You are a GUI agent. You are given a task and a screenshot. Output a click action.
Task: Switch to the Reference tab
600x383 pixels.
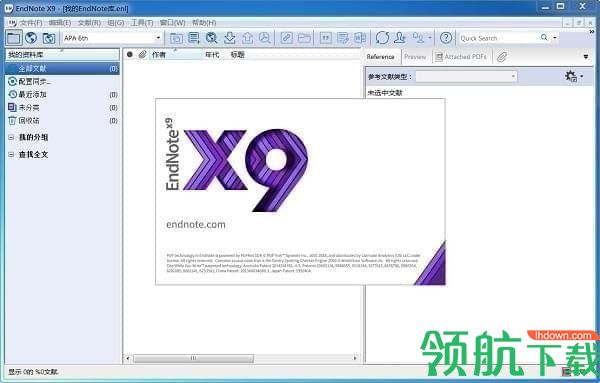click(x=380, y=57)
